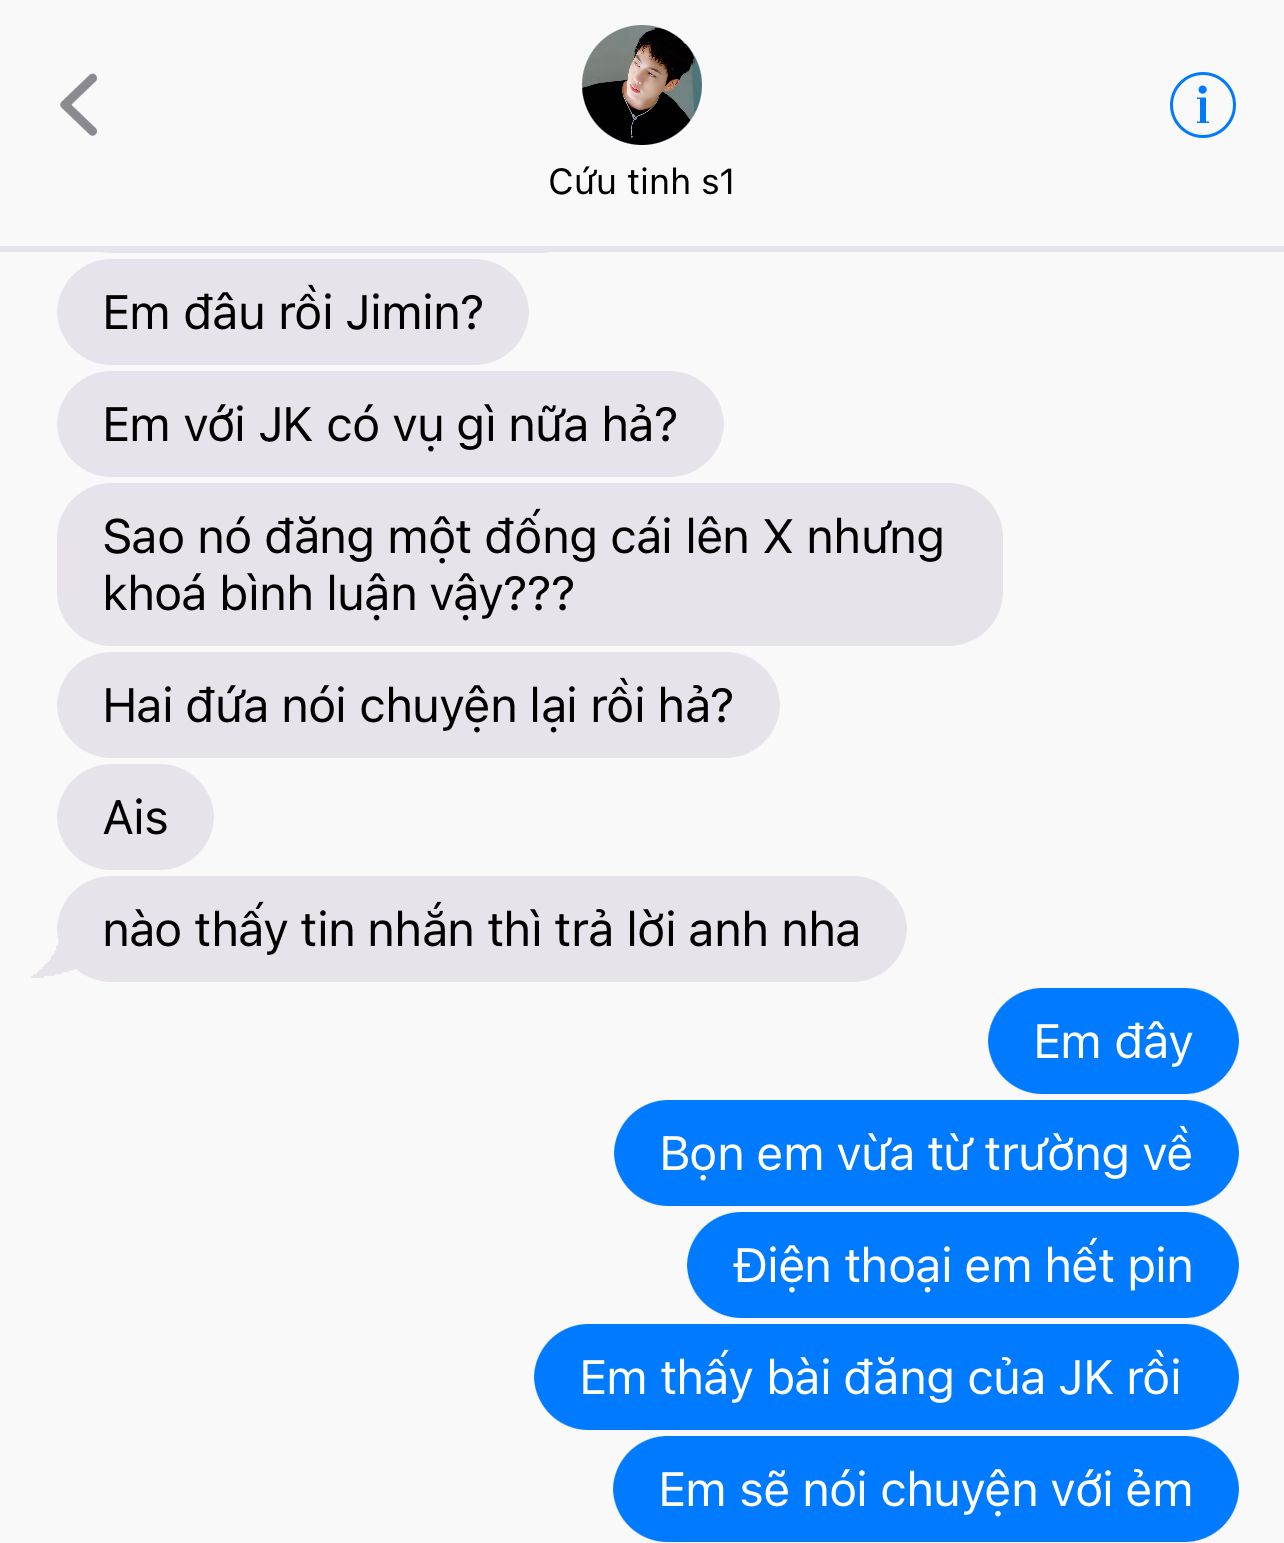The image size is (1284, 1543).
Task: Tap the message 'Hai đứa nói chuyện lại rồi hả?'
Action: tap(418, 705)
